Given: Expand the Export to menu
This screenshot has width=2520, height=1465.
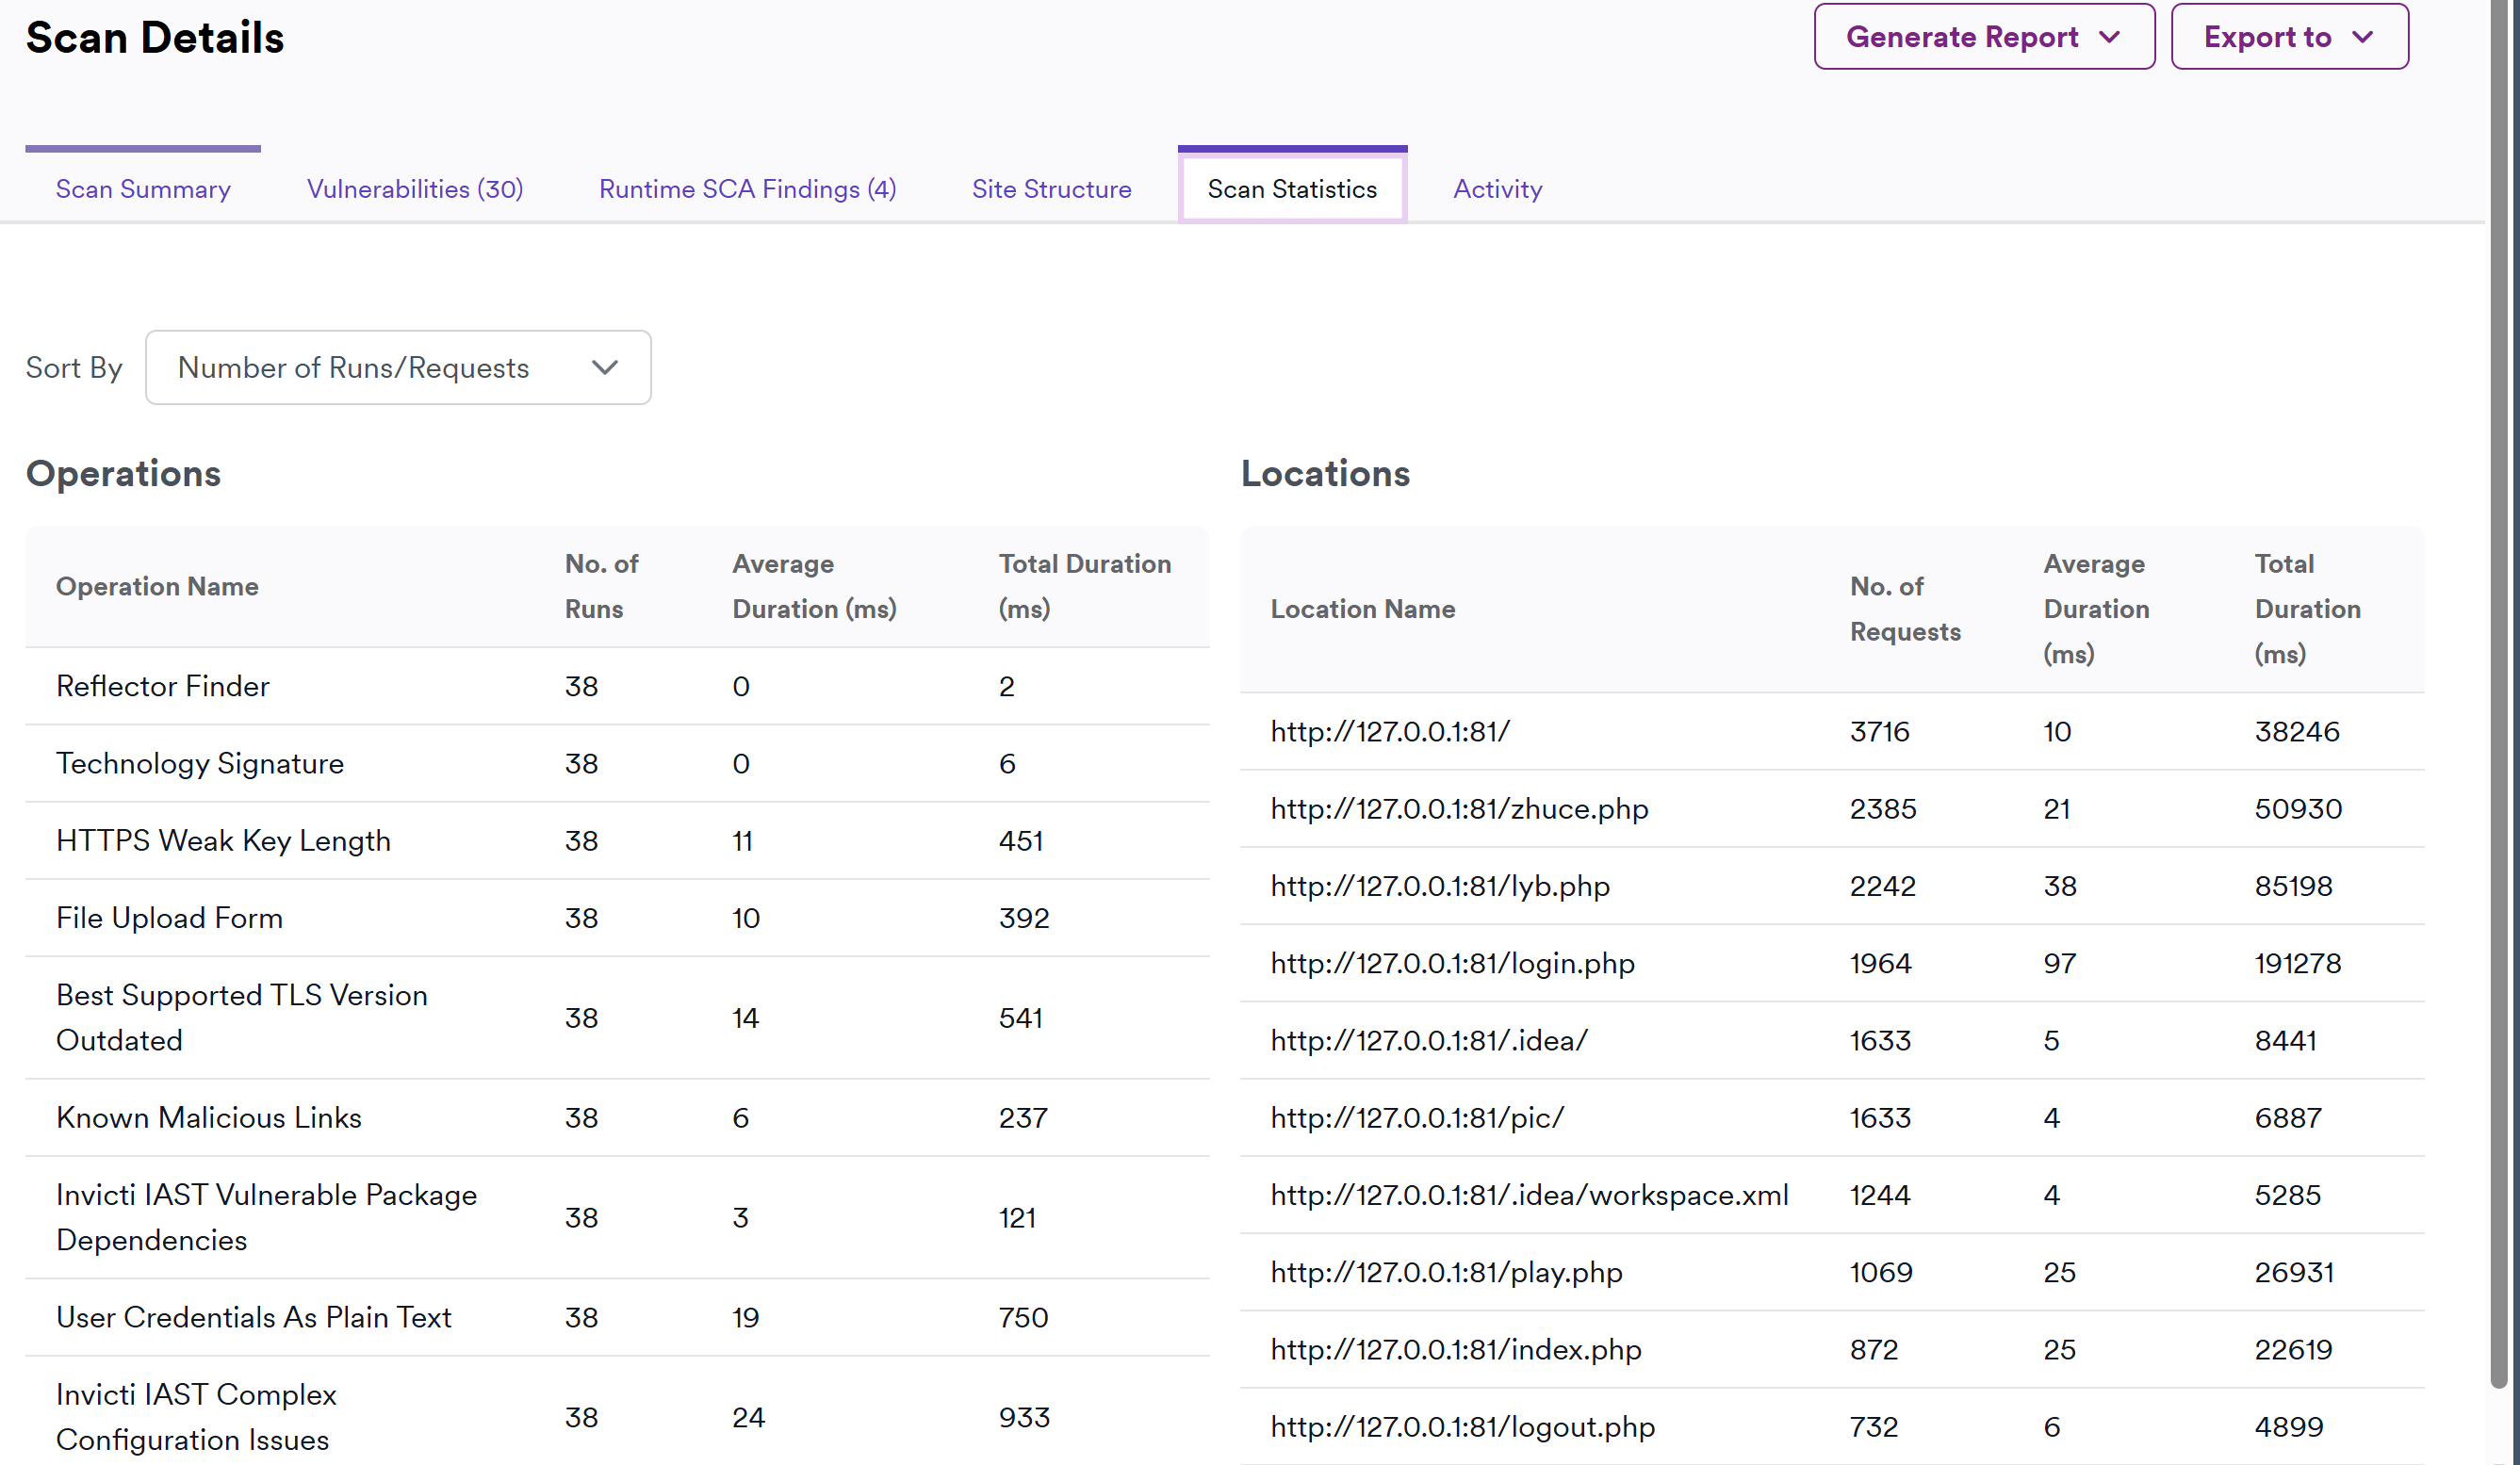Looking at the screenshot, I should pyautogui.click(x=2288, y=37).
